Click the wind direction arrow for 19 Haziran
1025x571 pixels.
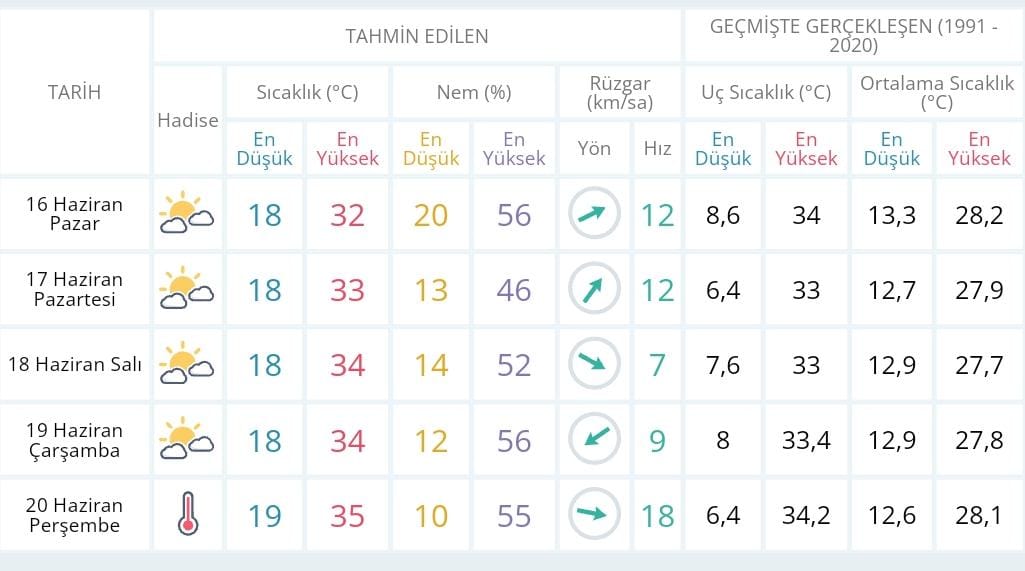(594, 439)
